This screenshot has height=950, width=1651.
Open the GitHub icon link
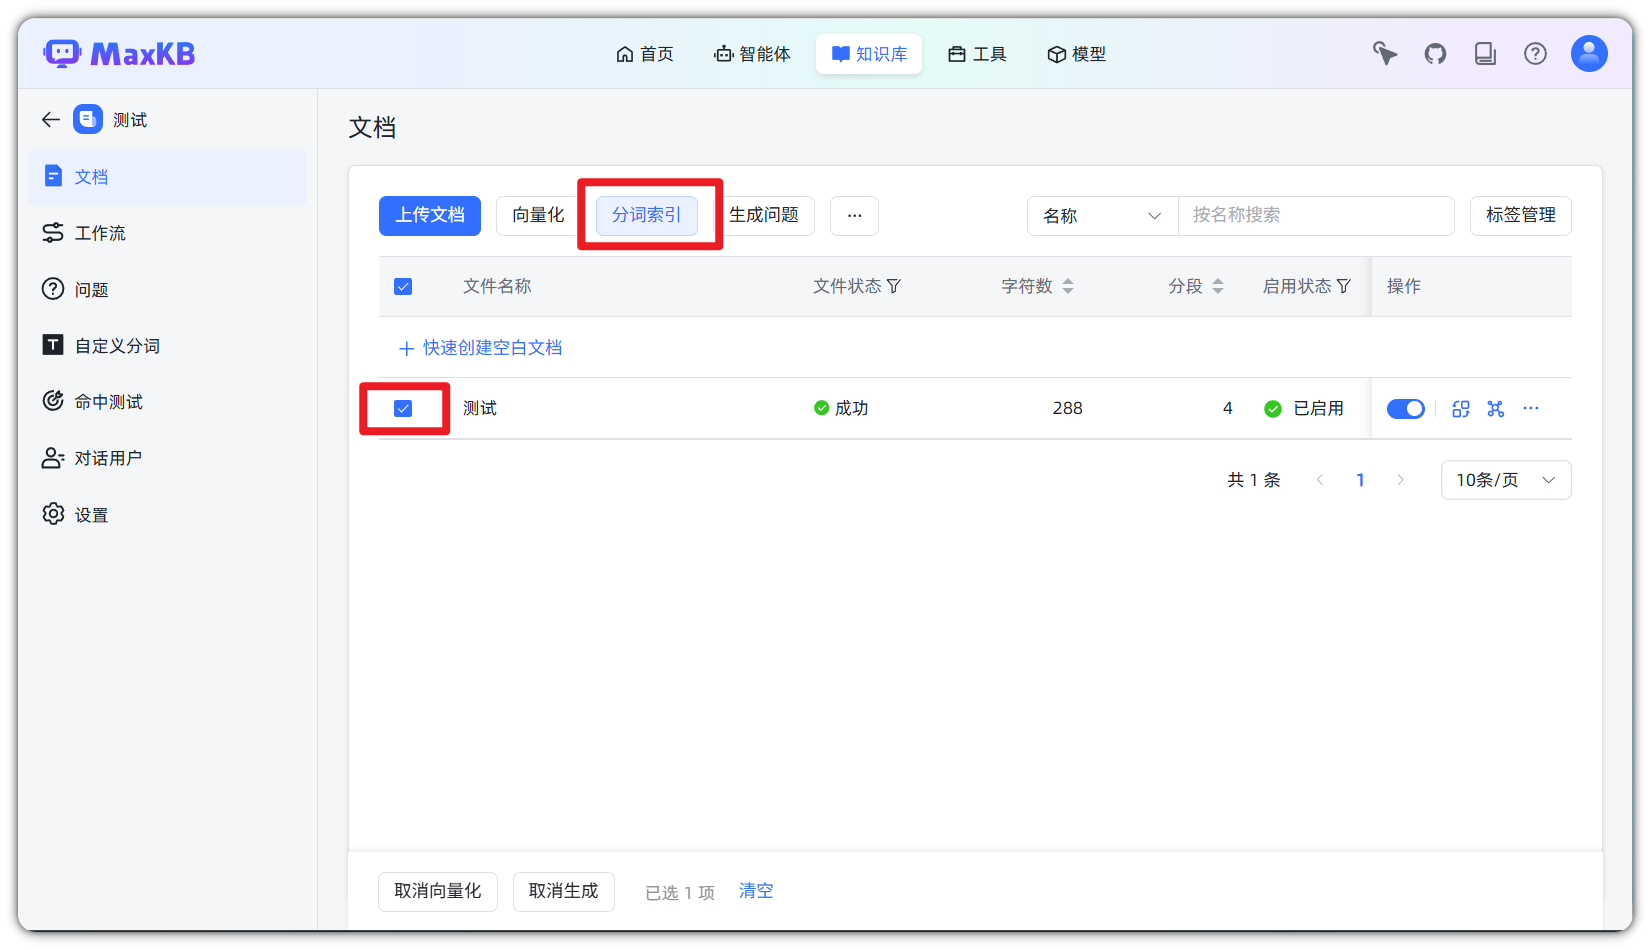point(1435,53)
